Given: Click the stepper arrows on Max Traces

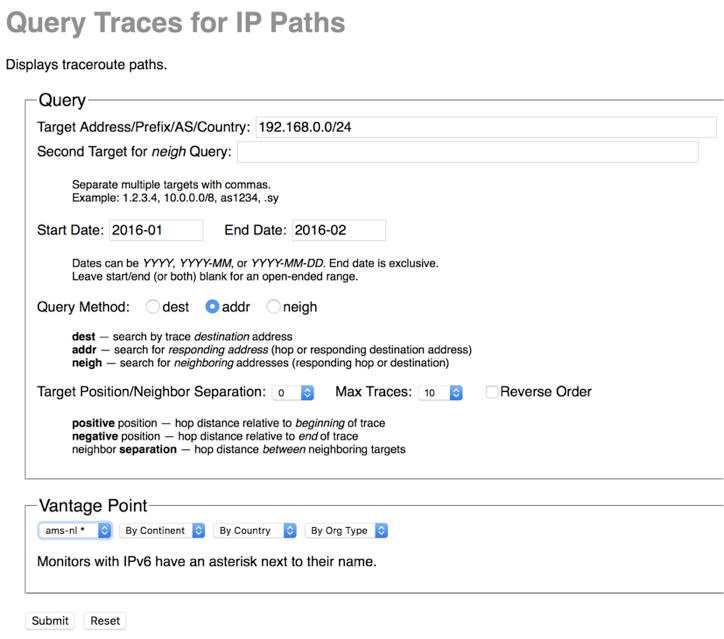Looking at the screenshot, I should point(456,393).
